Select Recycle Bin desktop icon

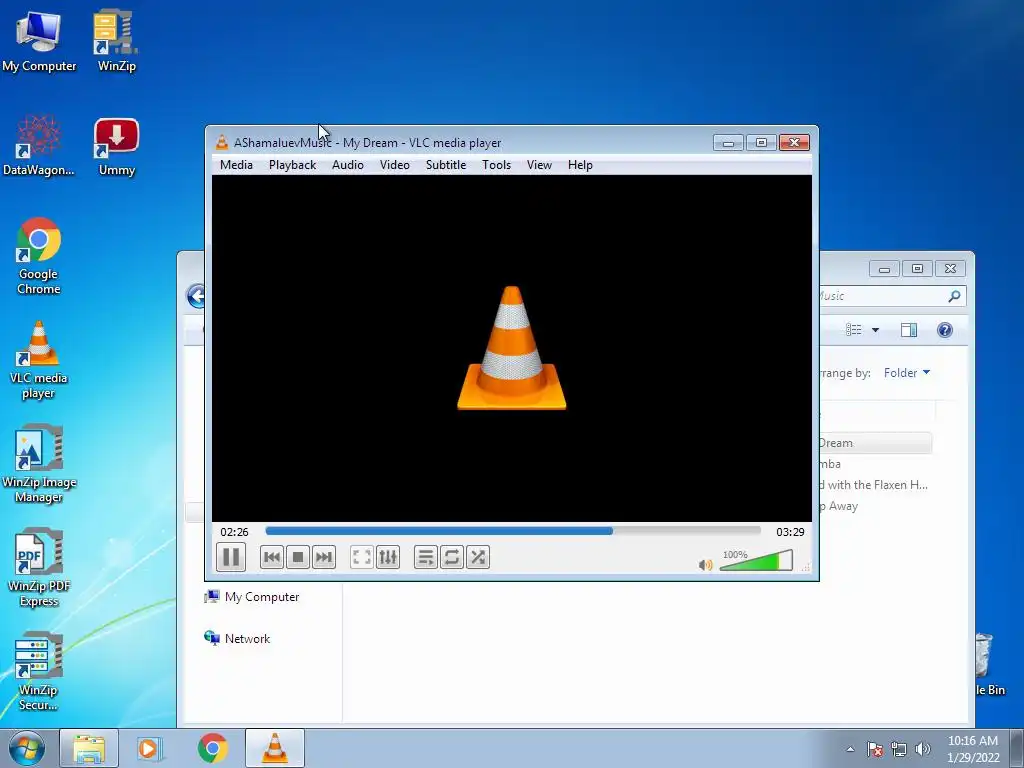pos(990,665)
